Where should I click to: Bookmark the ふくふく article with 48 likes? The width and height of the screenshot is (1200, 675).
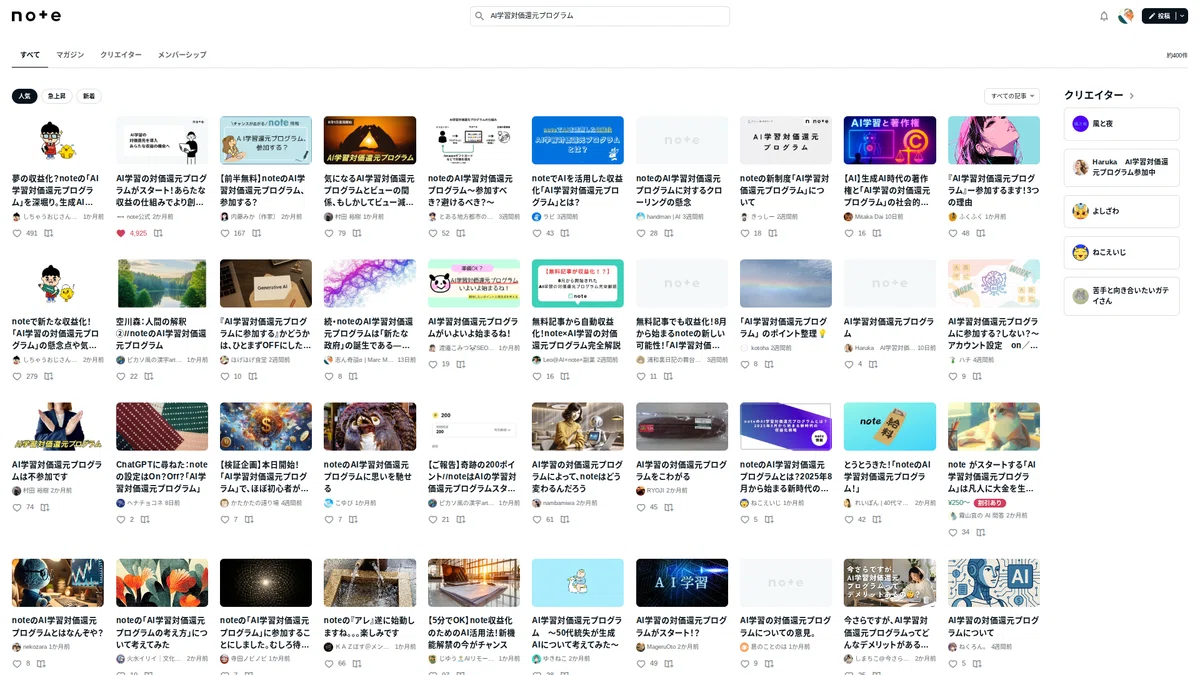[x=981, y=233]
